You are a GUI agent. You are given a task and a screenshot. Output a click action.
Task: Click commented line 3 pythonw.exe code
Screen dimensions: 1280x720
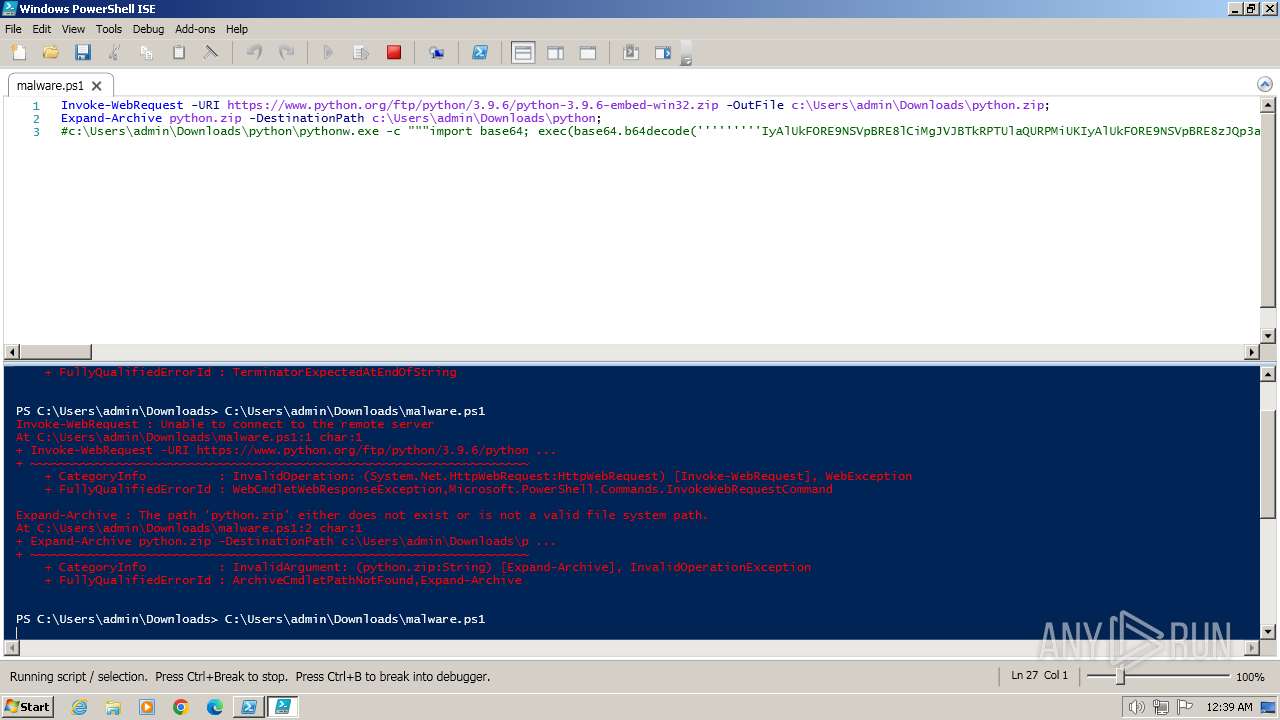tap(659, 131)
